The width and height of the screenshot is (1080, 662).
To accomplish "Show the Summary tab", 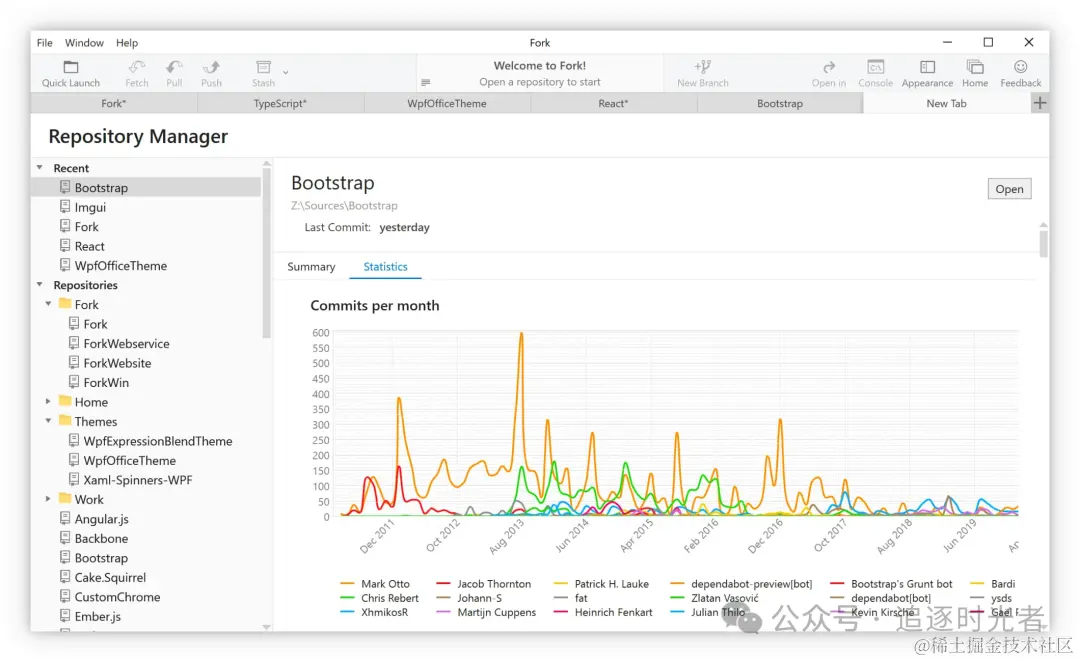I will [311, 267].
